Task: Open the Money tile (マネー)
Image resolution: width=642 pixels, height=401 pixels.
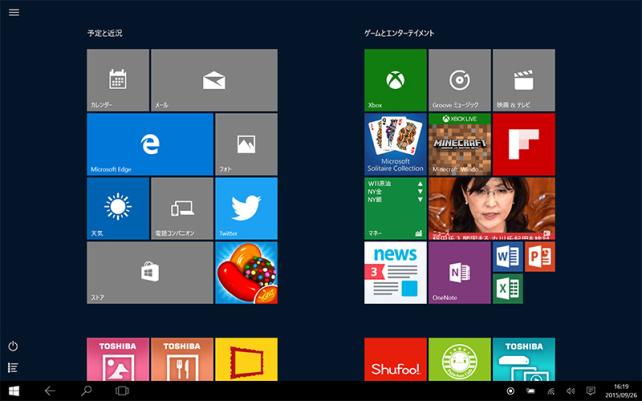Action: [x=396, y=208]
